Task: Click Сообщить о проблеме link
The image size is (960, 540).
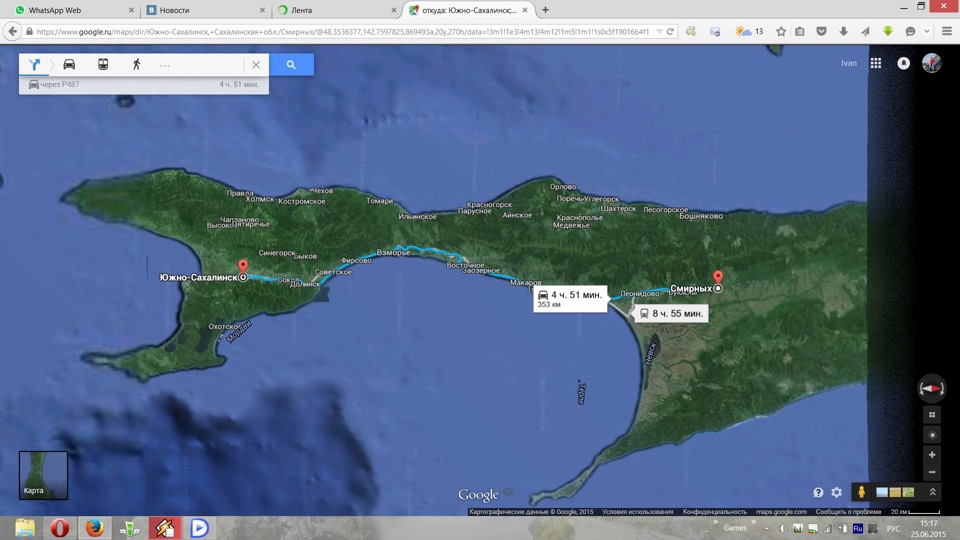Action: click(x=848, y=512)
